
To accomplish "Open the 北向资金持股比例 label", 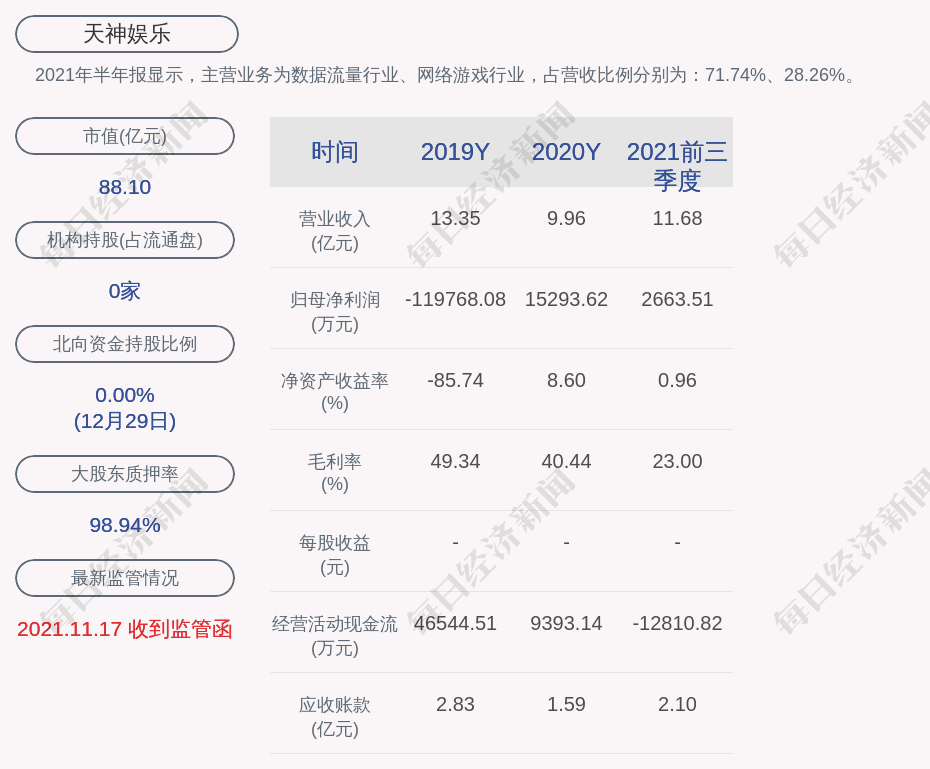I will click(125, 344).
